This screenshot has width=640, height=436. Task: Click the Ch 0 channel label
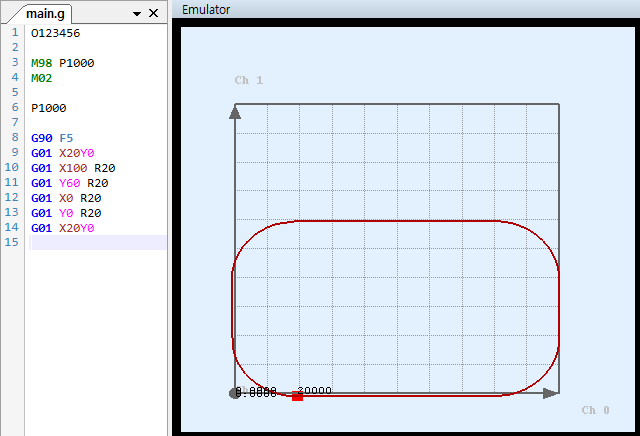[x=596, y=410]
